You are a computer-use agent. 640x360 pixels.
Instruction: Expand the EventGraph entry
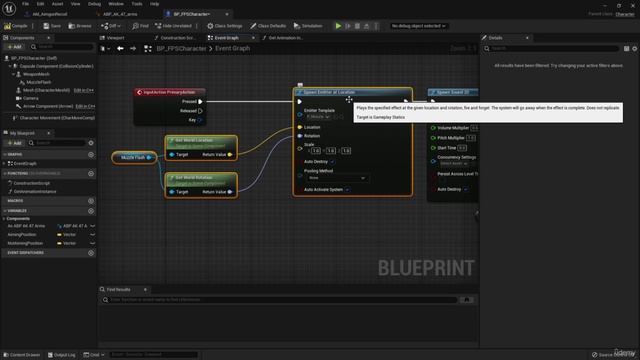point(4,163)
